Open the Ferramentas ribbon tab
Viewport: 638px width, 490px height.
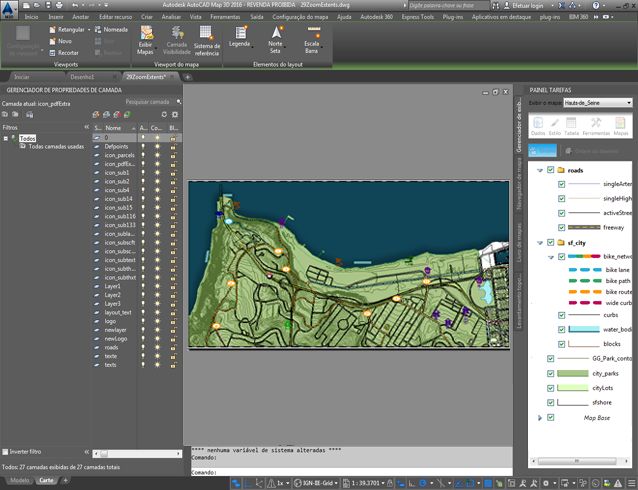point(225,17)
